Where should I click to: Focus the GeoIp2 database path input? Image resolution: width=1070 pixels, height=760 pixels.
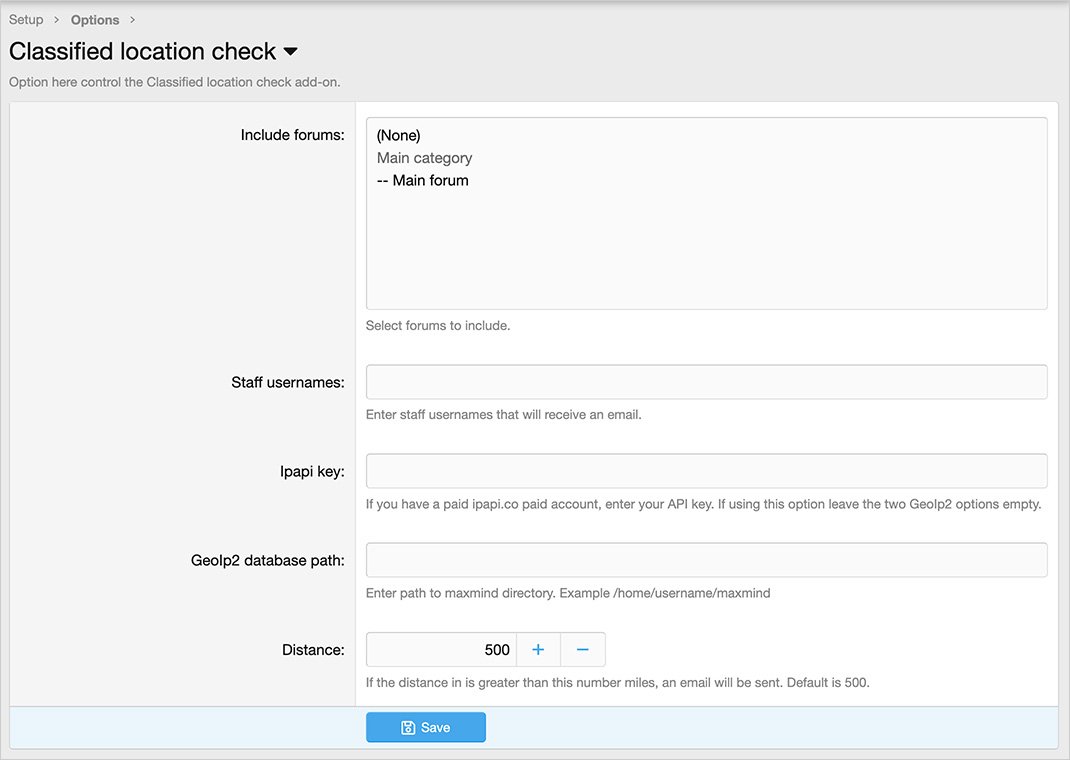[x=706, y=560]
